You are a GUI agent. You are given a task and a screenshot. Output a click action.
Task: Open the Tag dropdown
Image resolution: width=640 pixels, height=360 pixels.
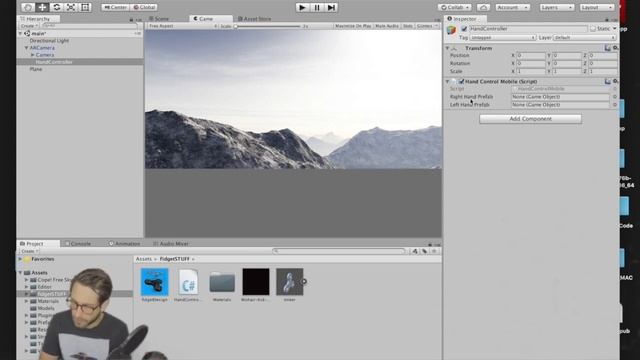point(502,38)
